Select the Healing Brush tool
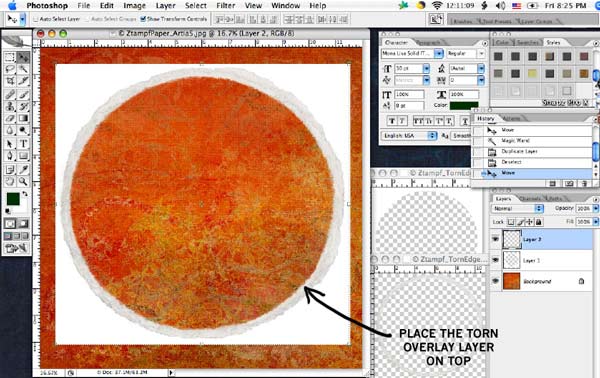This screenshot has width=600, height=378. [10, 94]
